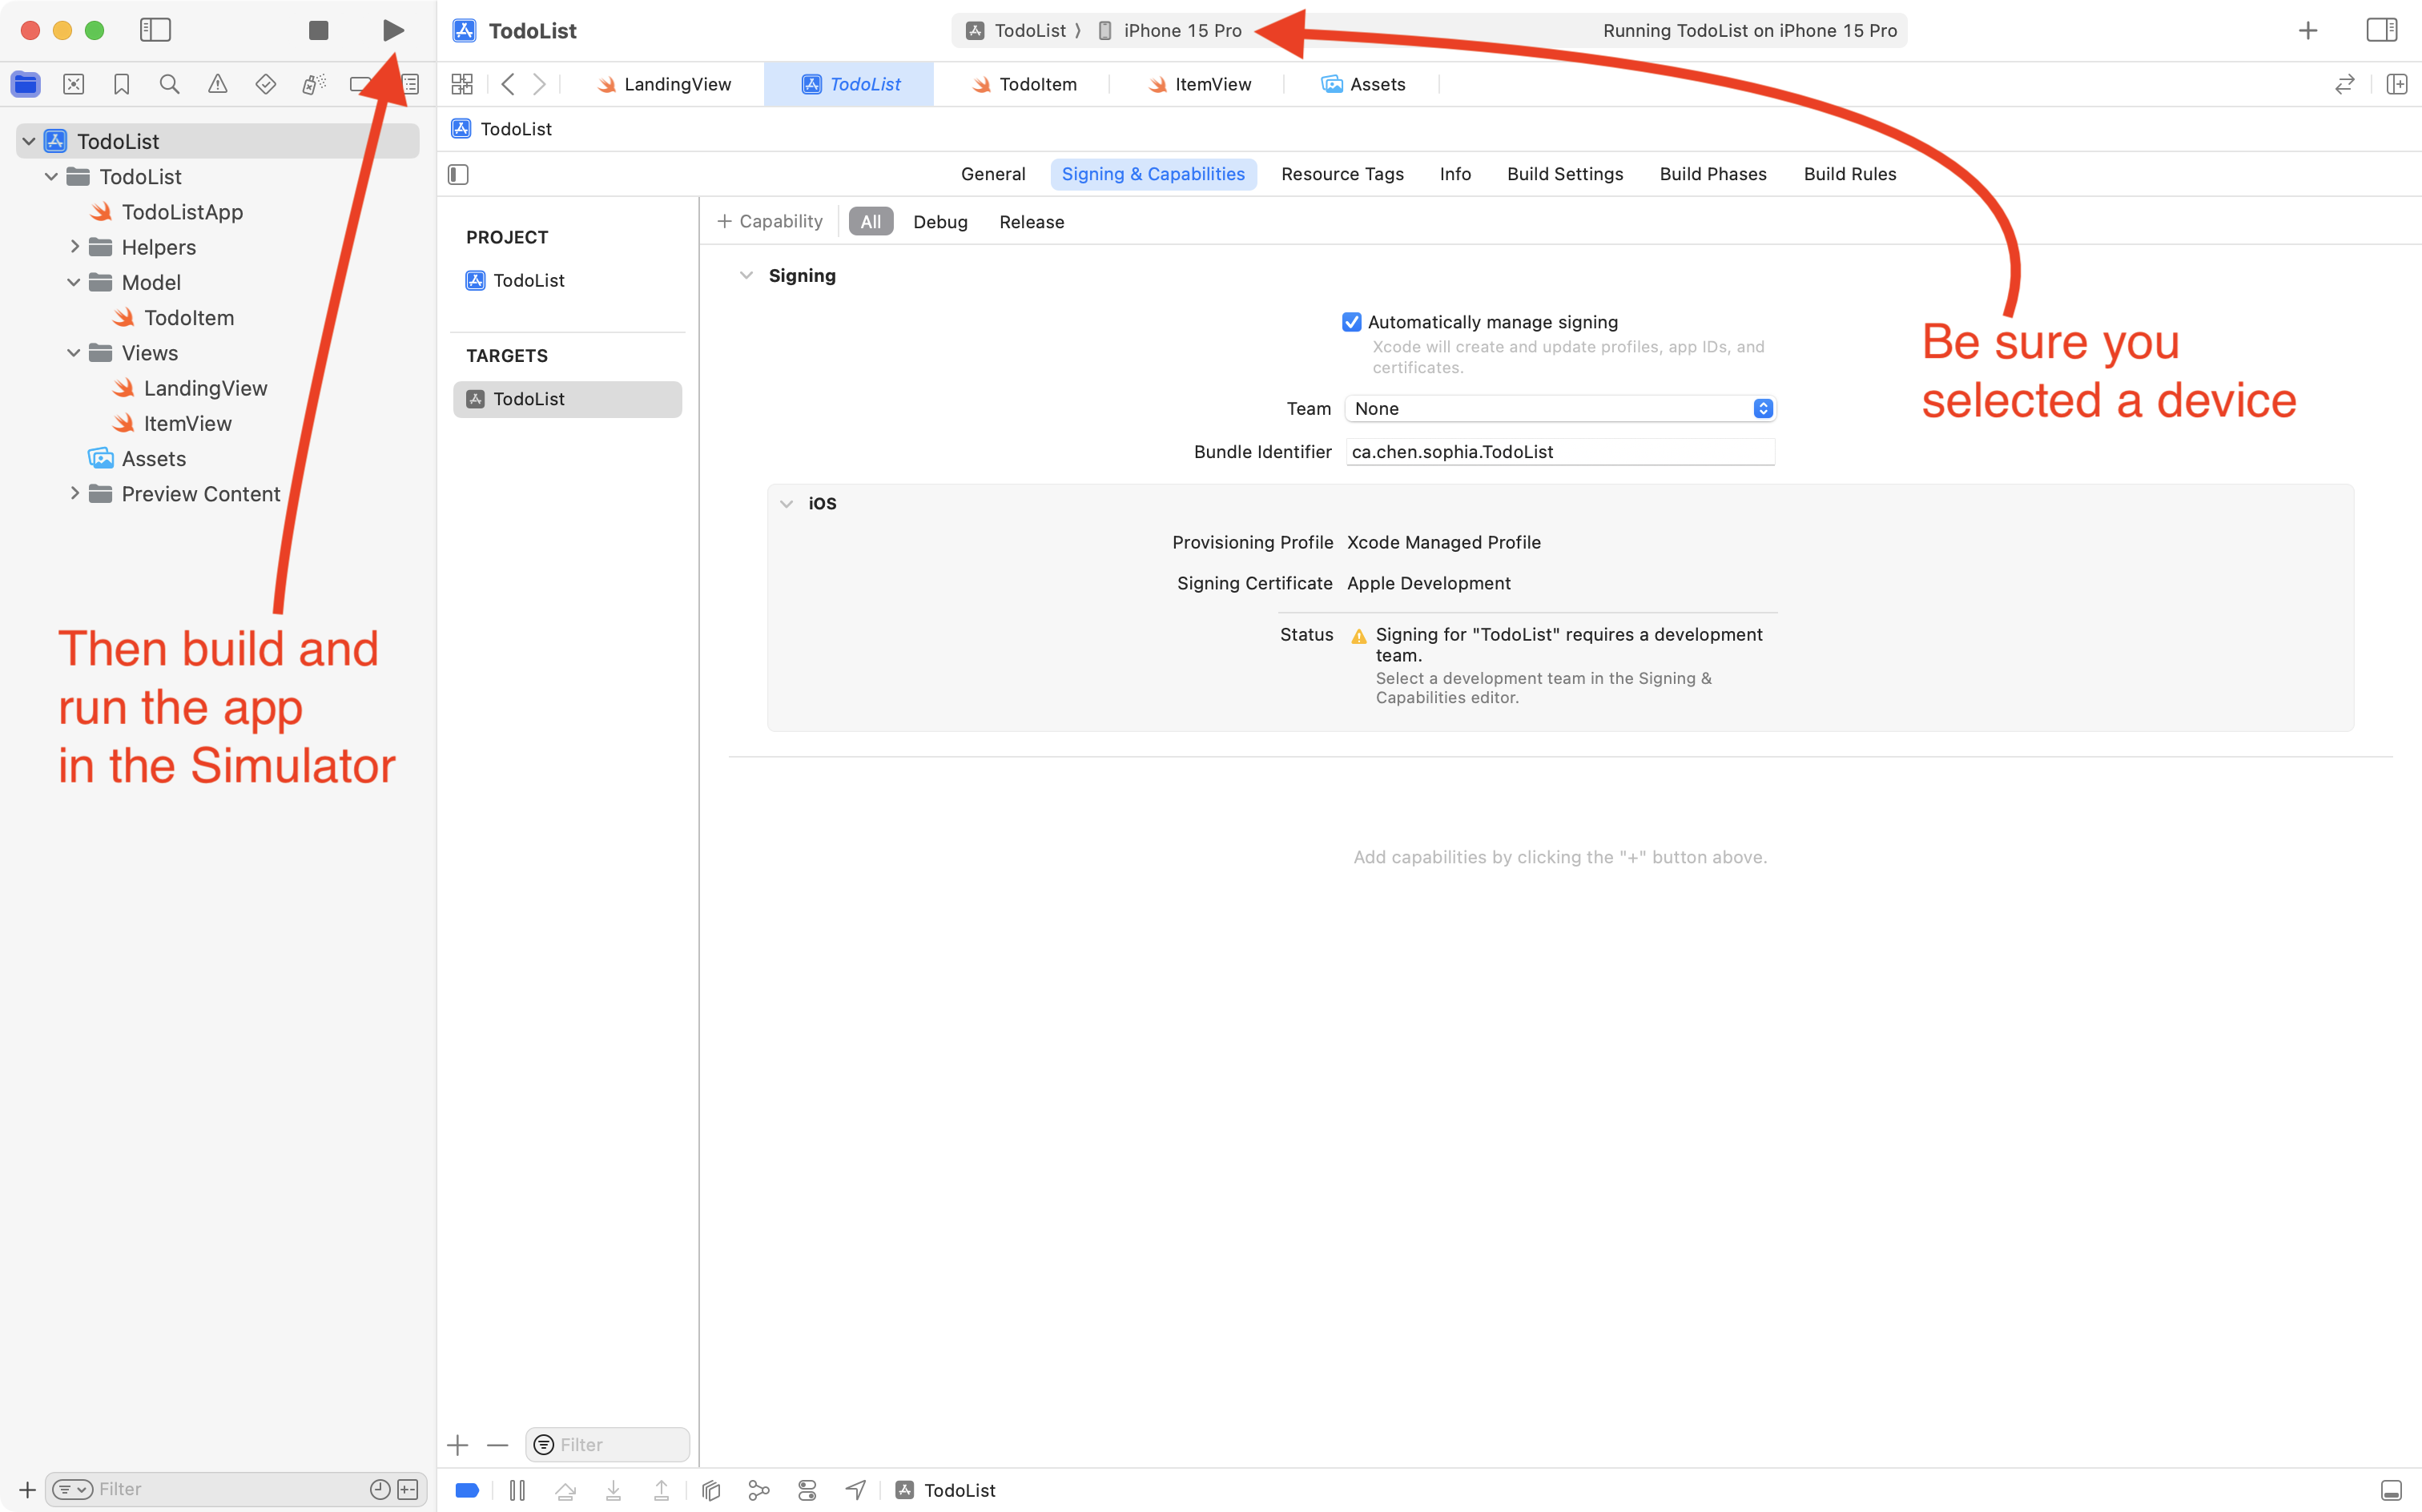
Task: Open the Issue navigator warning icon
Action: pyautogui.click(x=217, y=84)
